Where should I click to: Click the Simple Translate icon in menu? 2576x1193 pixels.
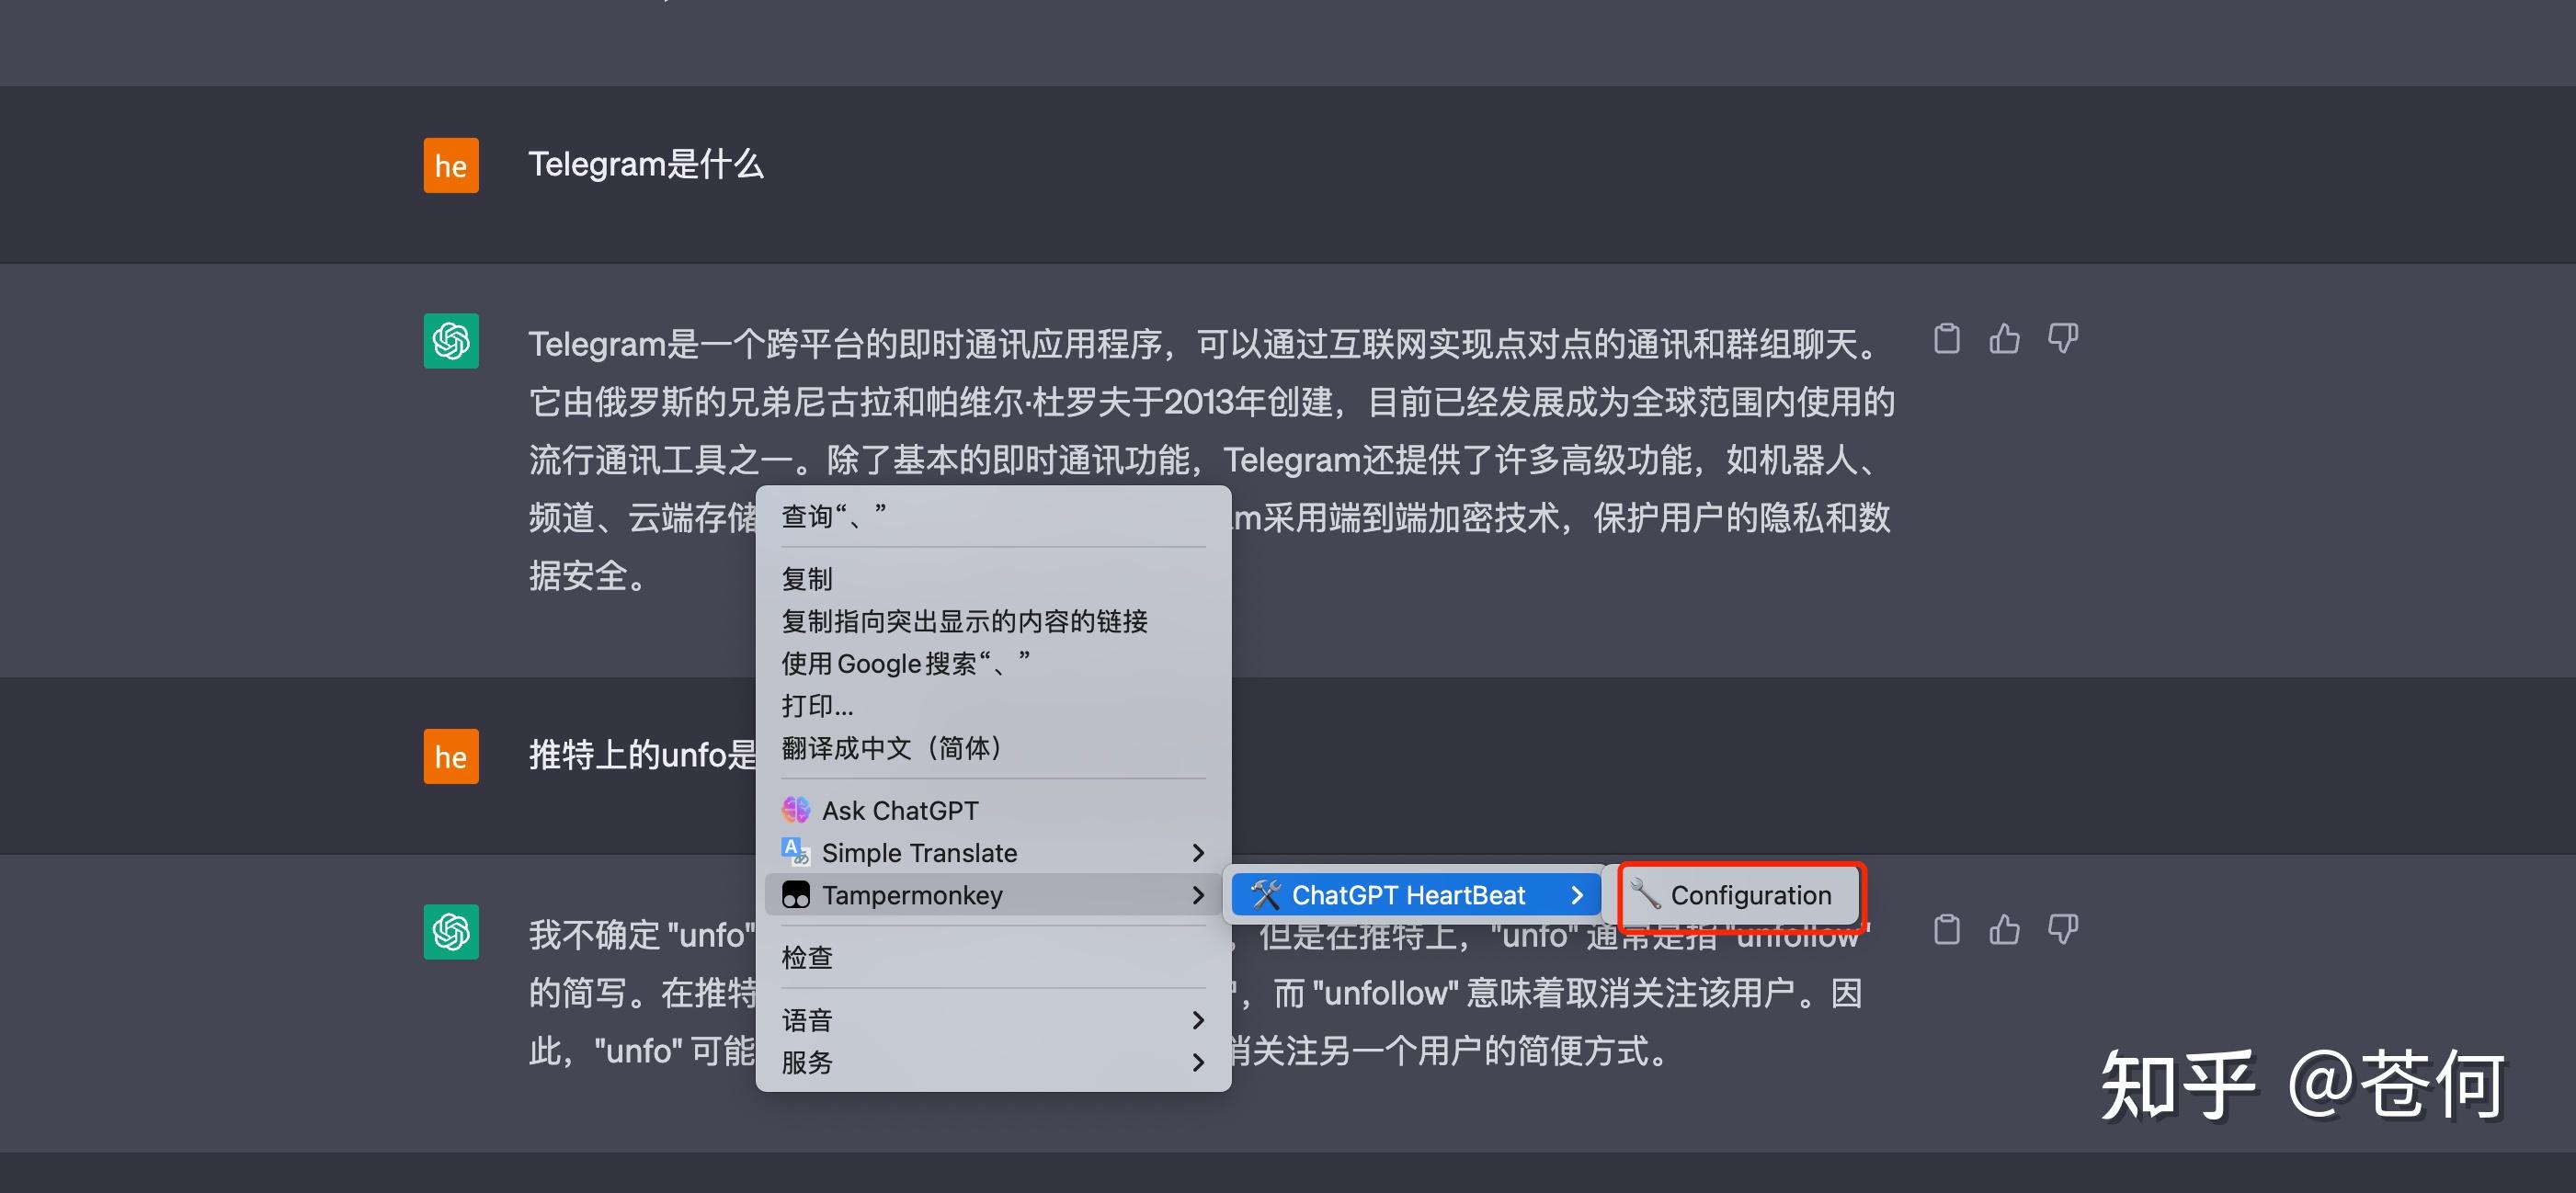[796, 852]
